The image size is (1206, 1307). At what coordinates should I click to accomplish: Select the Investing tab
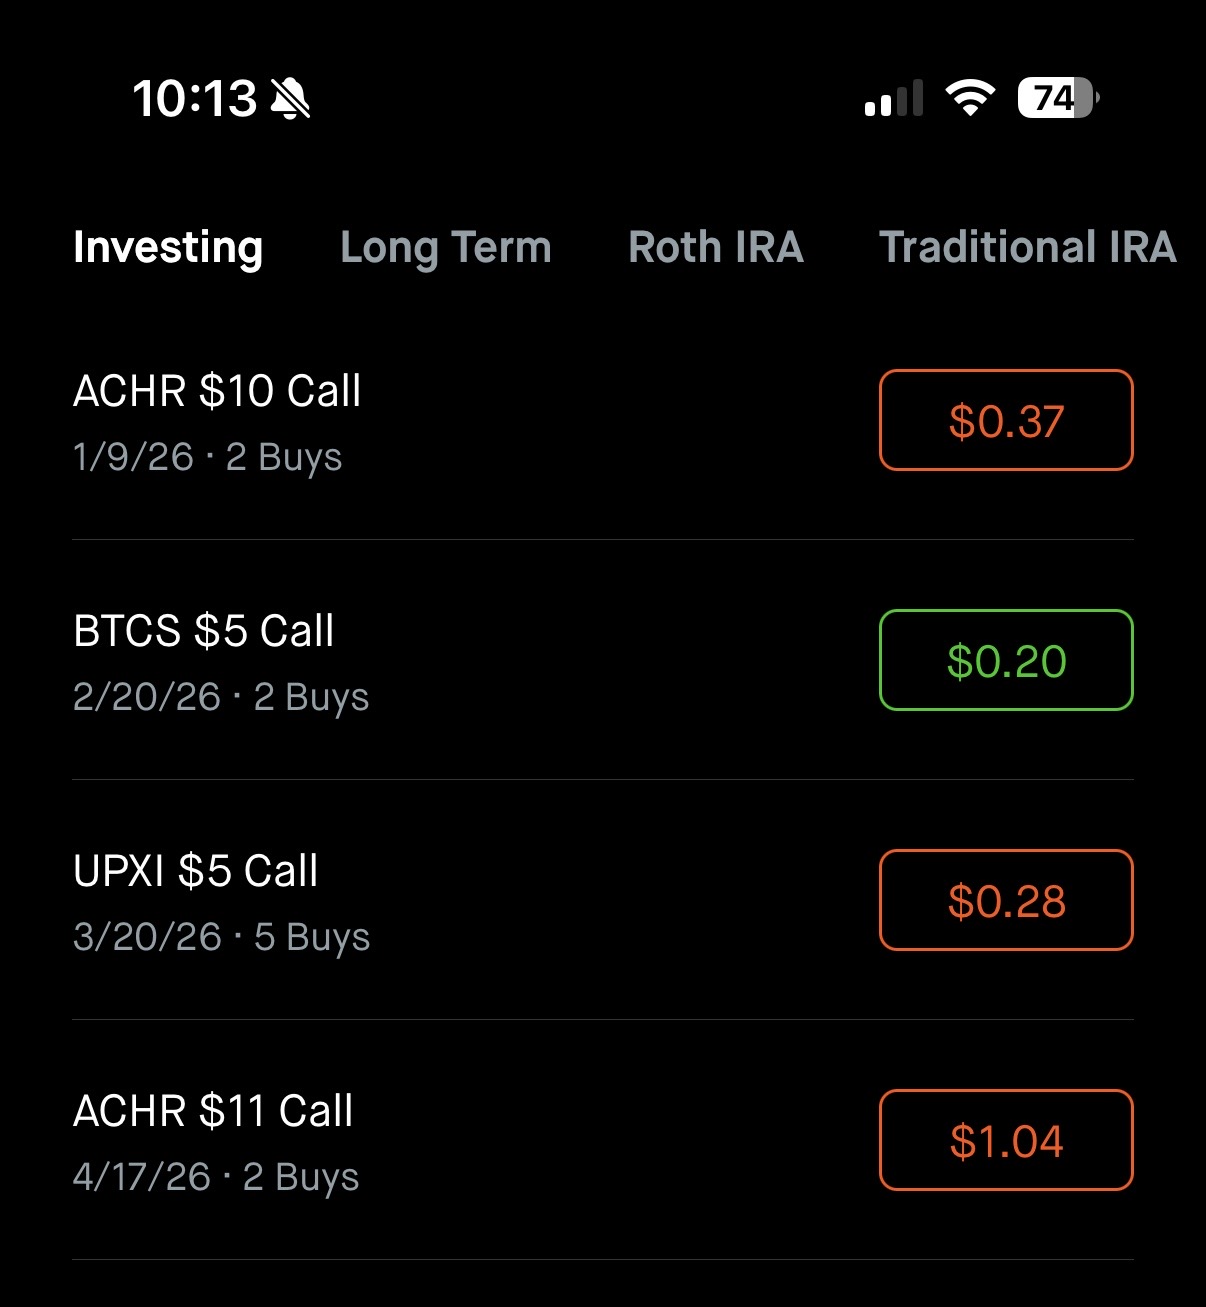168,247
